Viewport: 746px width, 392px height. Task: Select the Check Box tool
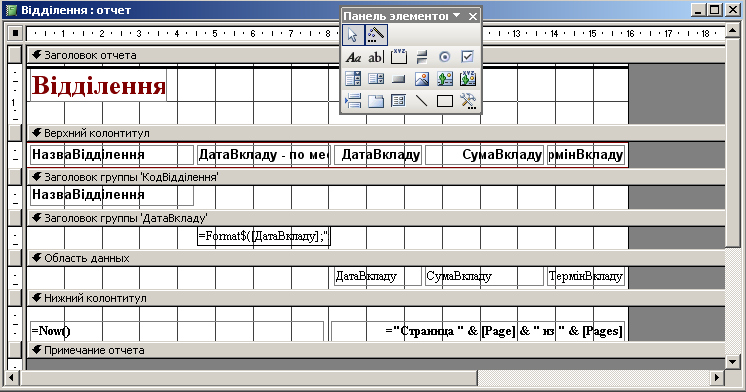[x=467, y=57]
